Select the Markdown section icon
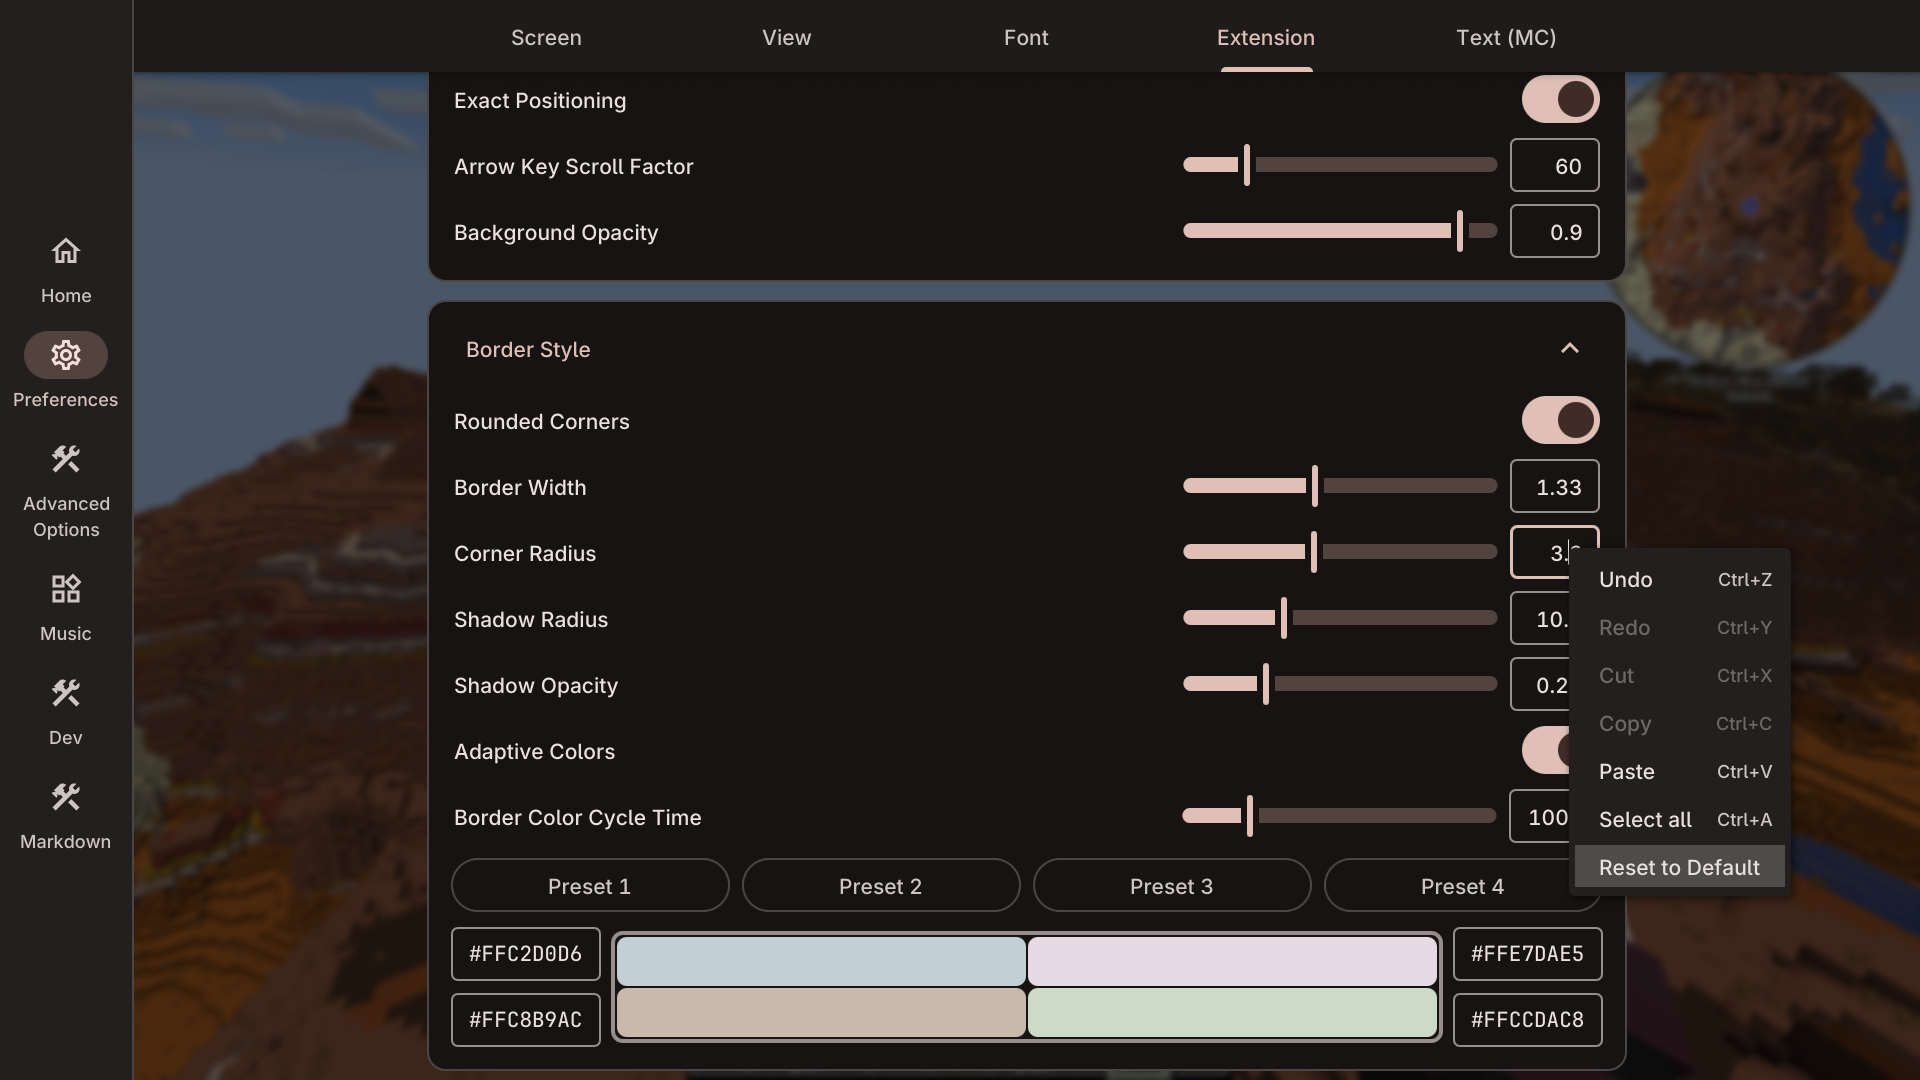 click(x=65, y=796)
